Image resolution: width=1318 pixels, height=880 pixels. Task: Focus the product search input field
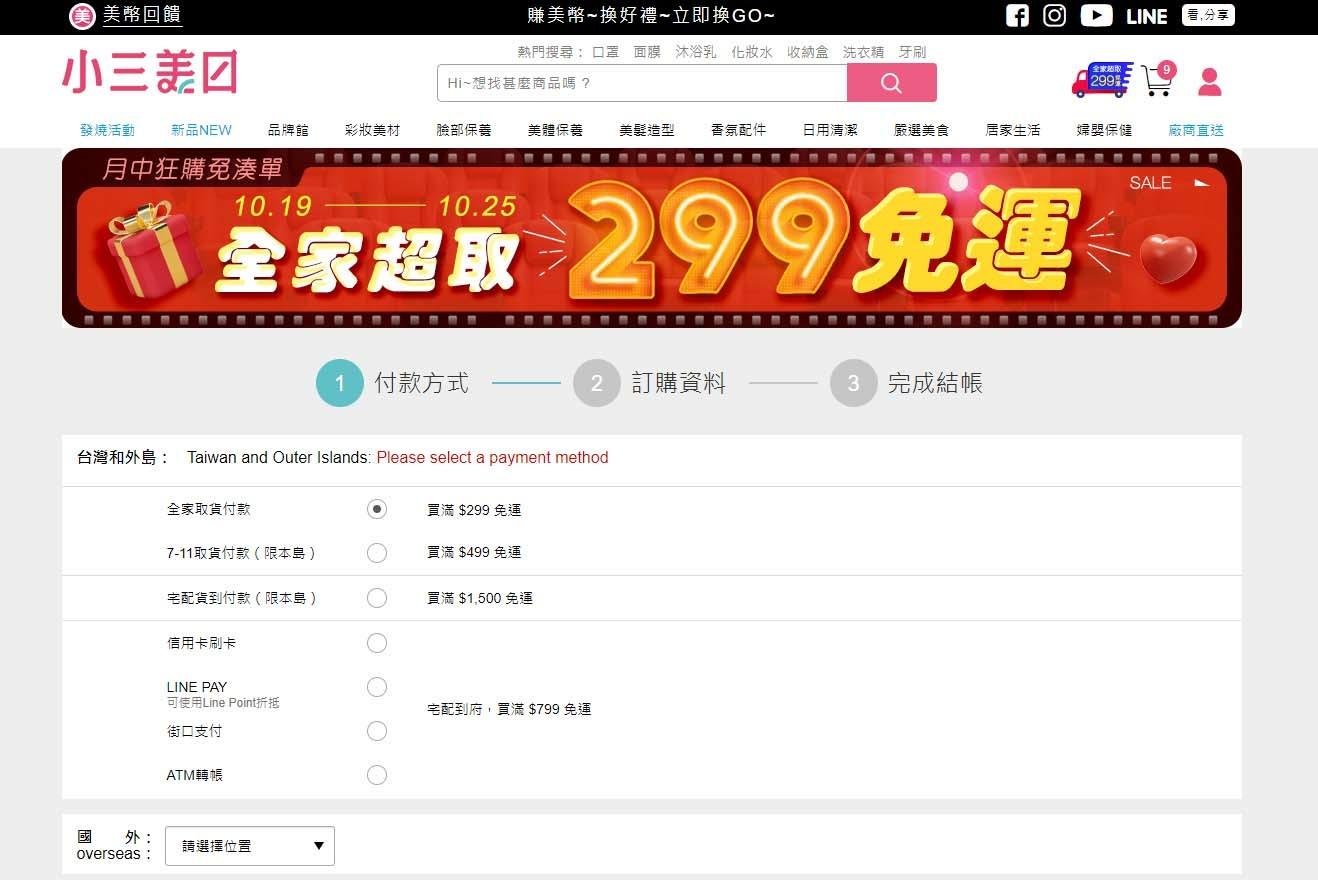642,83
